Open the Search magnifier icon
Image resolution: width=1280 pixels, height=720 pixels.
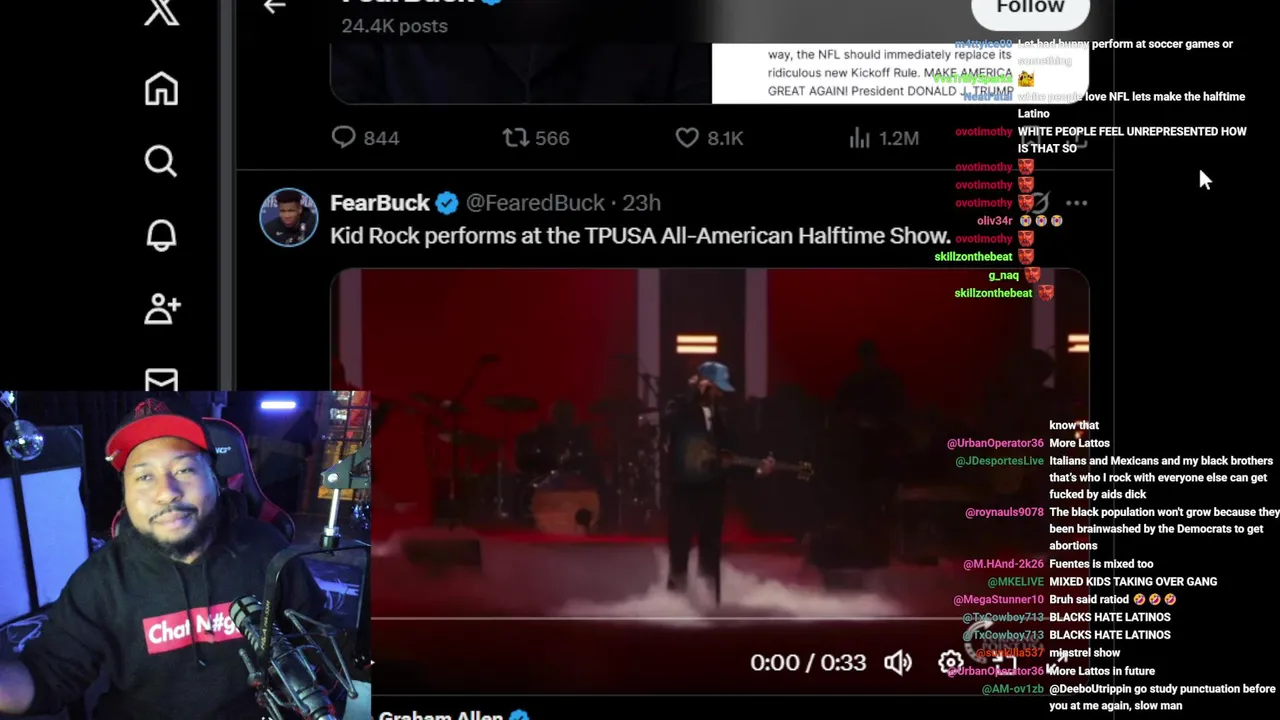coord(161,161)
